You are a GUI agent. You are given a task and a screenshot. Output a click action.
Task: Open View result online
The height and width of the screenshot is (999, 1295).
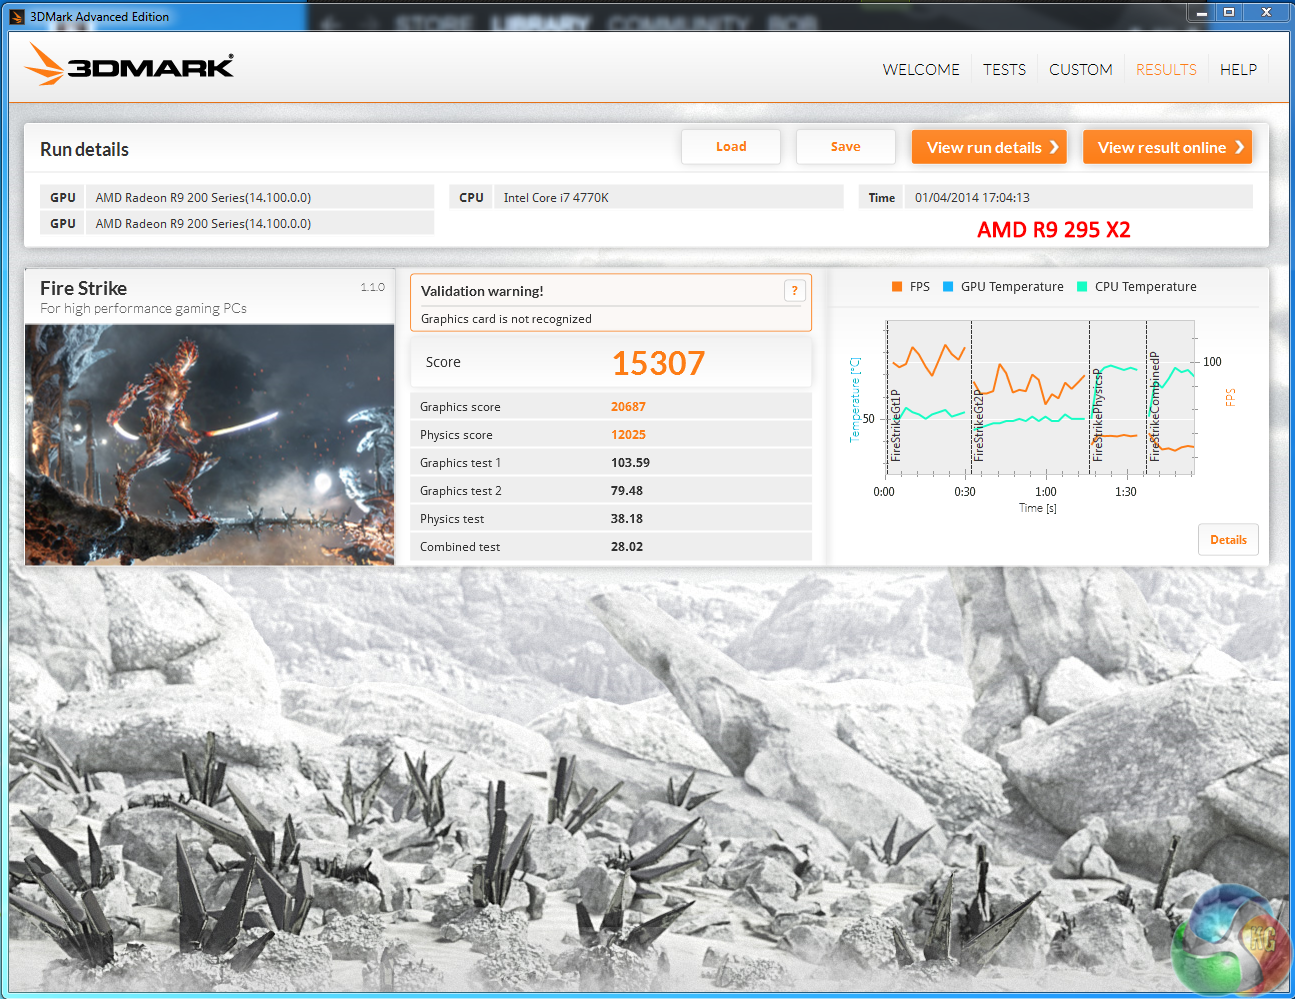1167,147
